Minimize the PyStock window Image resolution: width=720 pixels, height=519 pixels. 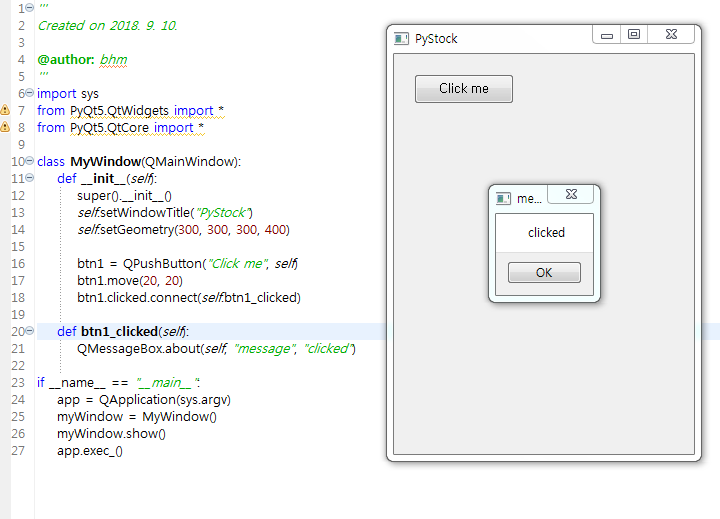[x=607, y=35]
